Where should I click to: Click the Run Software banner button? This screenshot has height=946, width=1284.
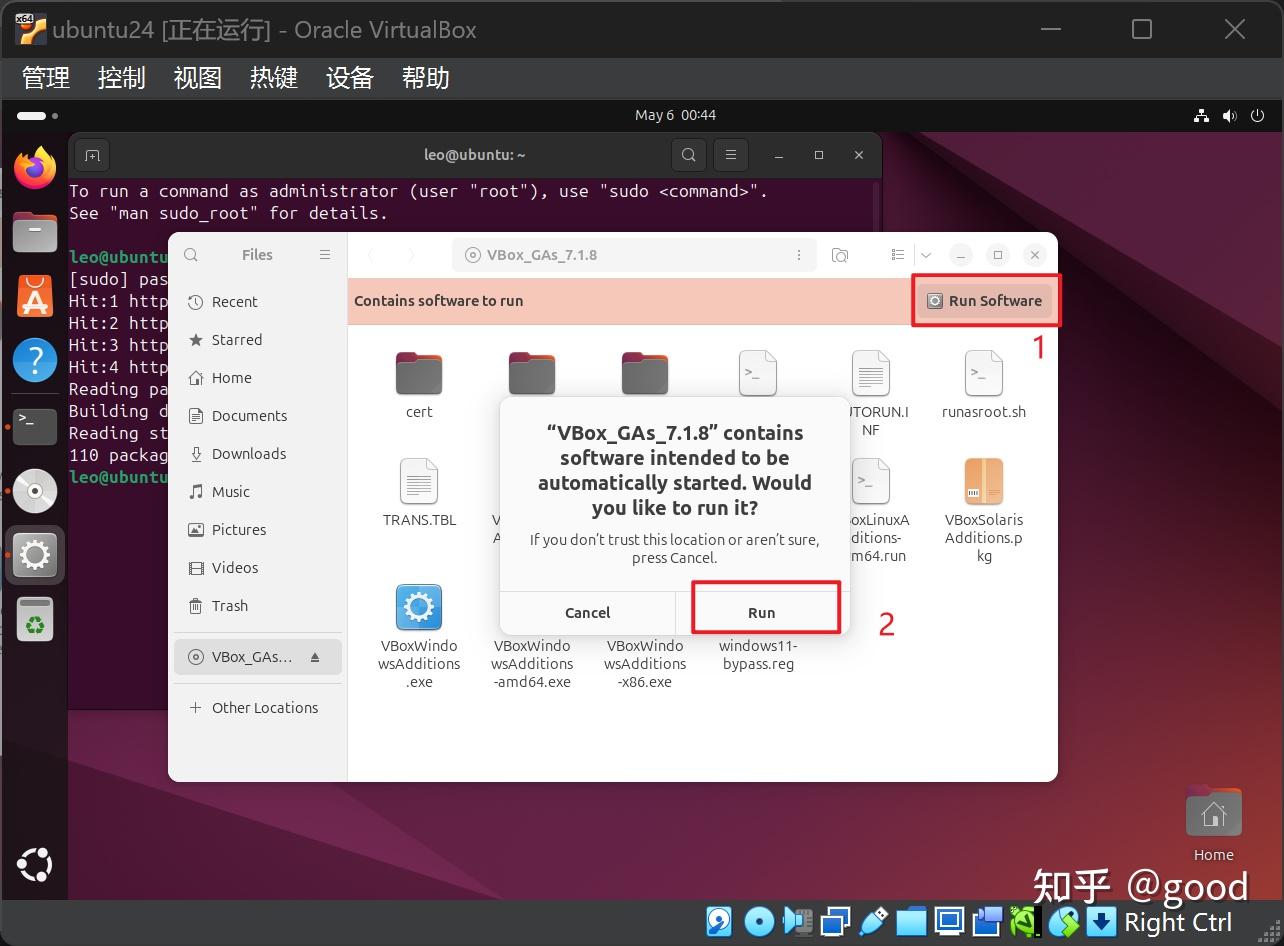[x=986, y=300]
